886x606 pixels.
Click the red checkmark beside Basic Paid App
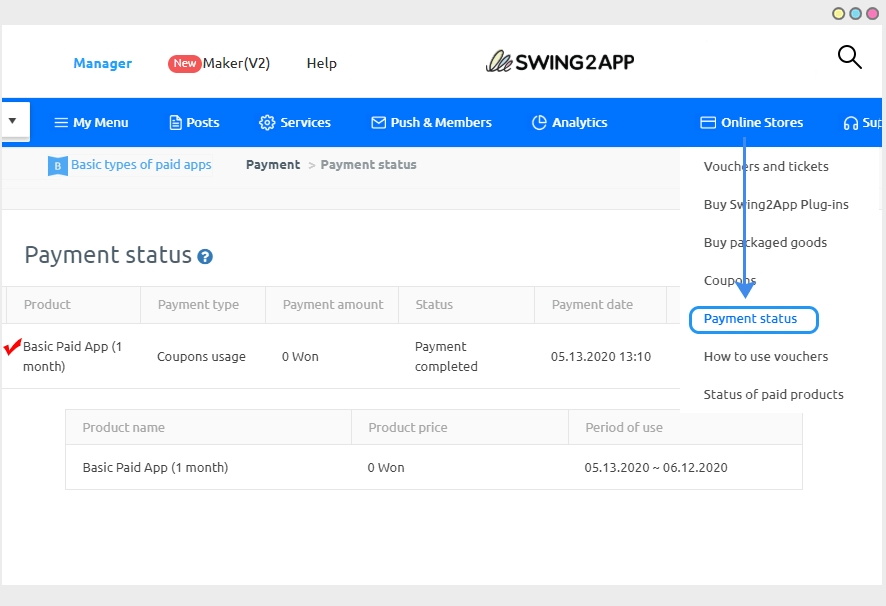pyautogui.click(x=13, y=347)
